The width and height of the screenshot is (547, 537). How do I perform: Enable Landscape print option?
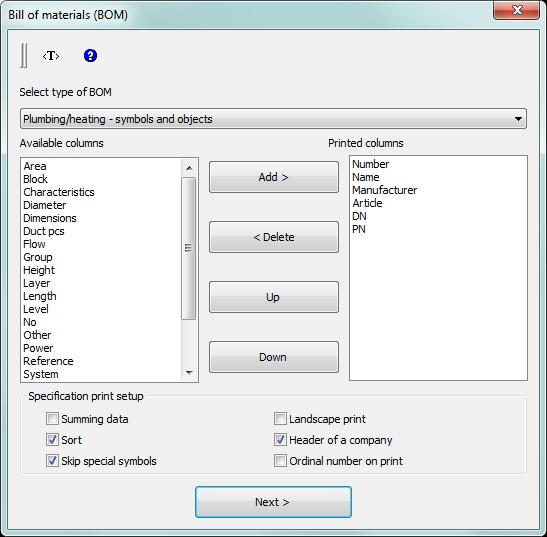[280, 419]
